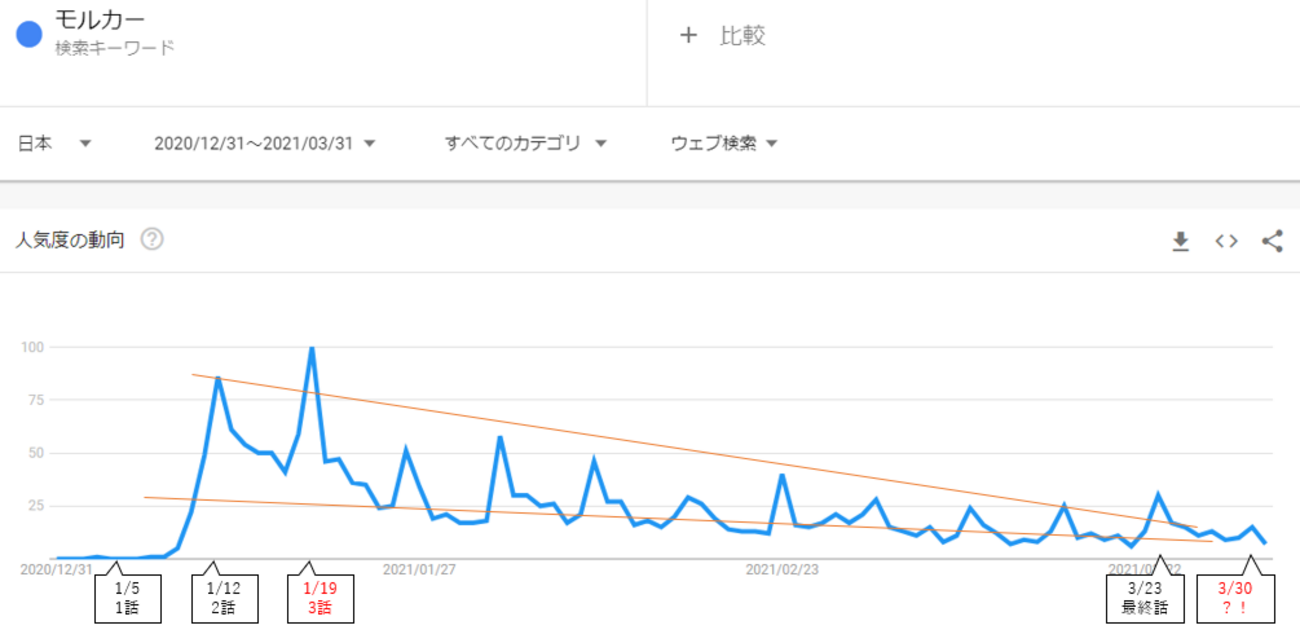Open the help tooltip beside 人気度の動向
The height and width of the screenshot is (643, 1300).
point(152,240)
